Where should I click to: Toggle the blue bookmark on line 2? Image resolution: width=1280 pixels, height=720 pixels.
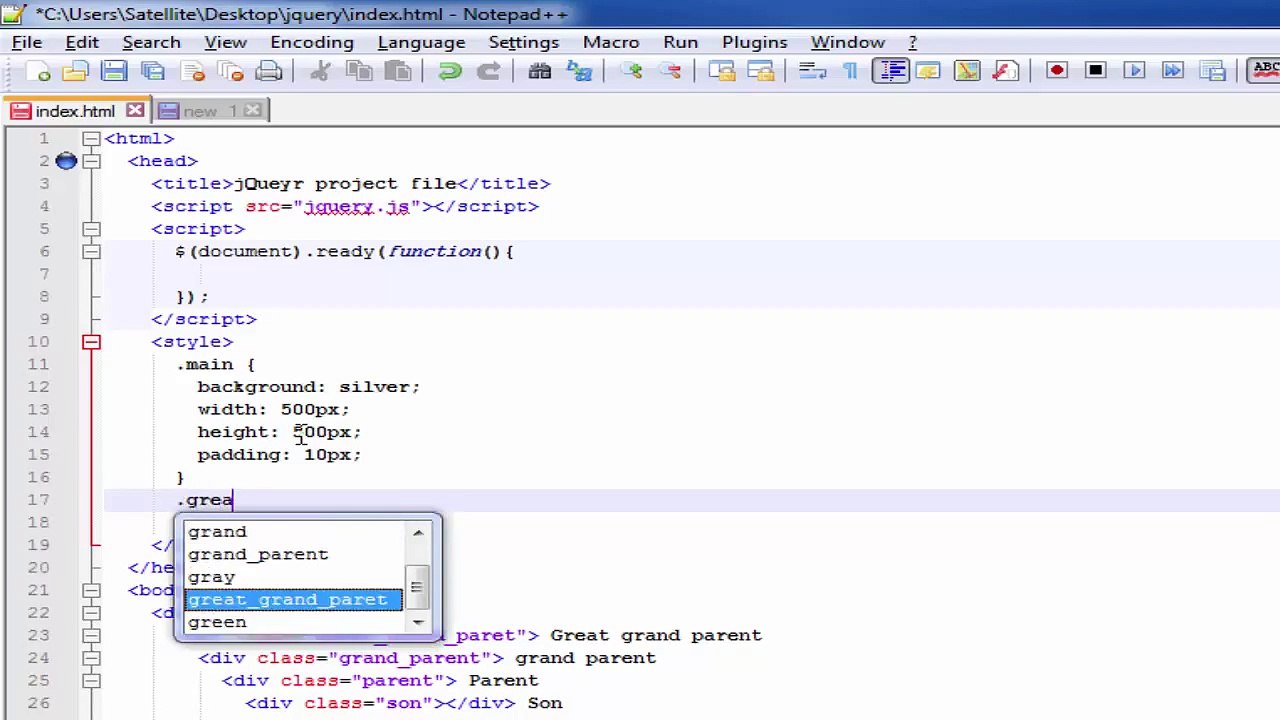pos(66,161)
